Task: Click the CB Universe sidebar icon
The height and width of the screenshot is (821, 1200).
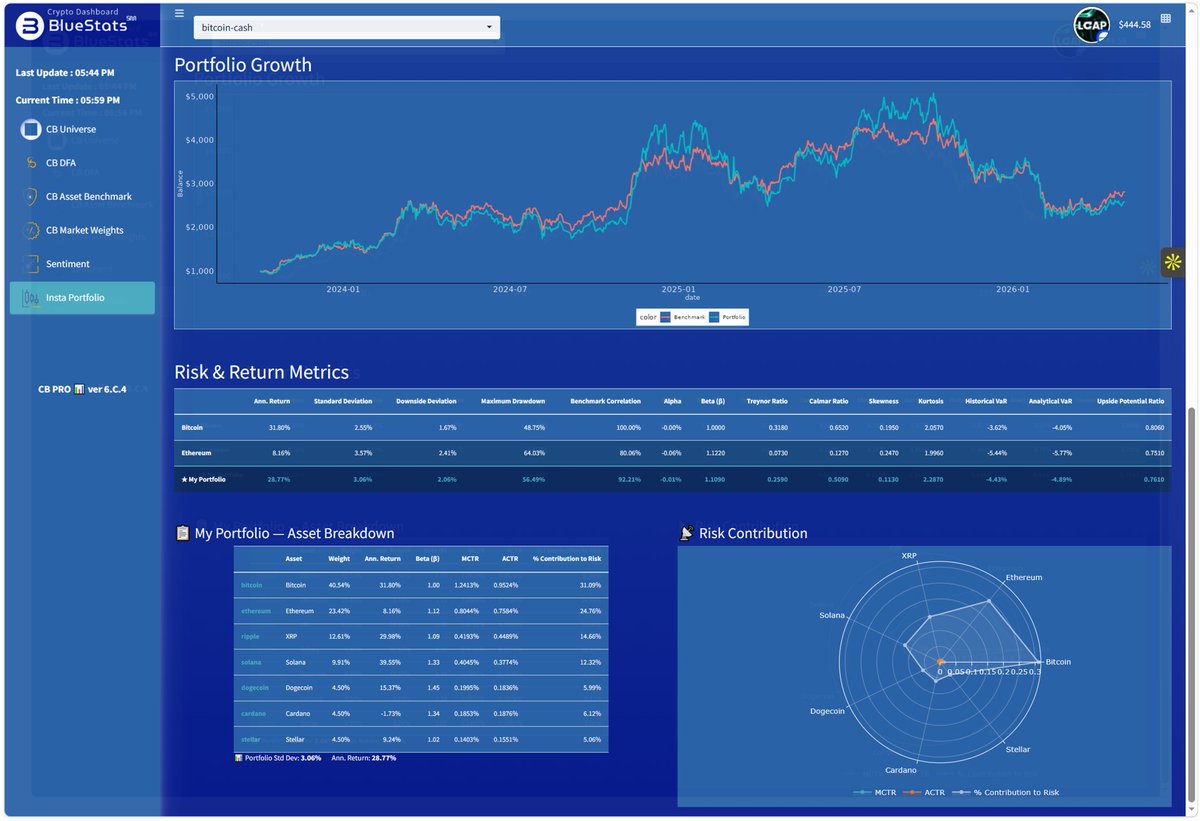Action: click(31, 129)
